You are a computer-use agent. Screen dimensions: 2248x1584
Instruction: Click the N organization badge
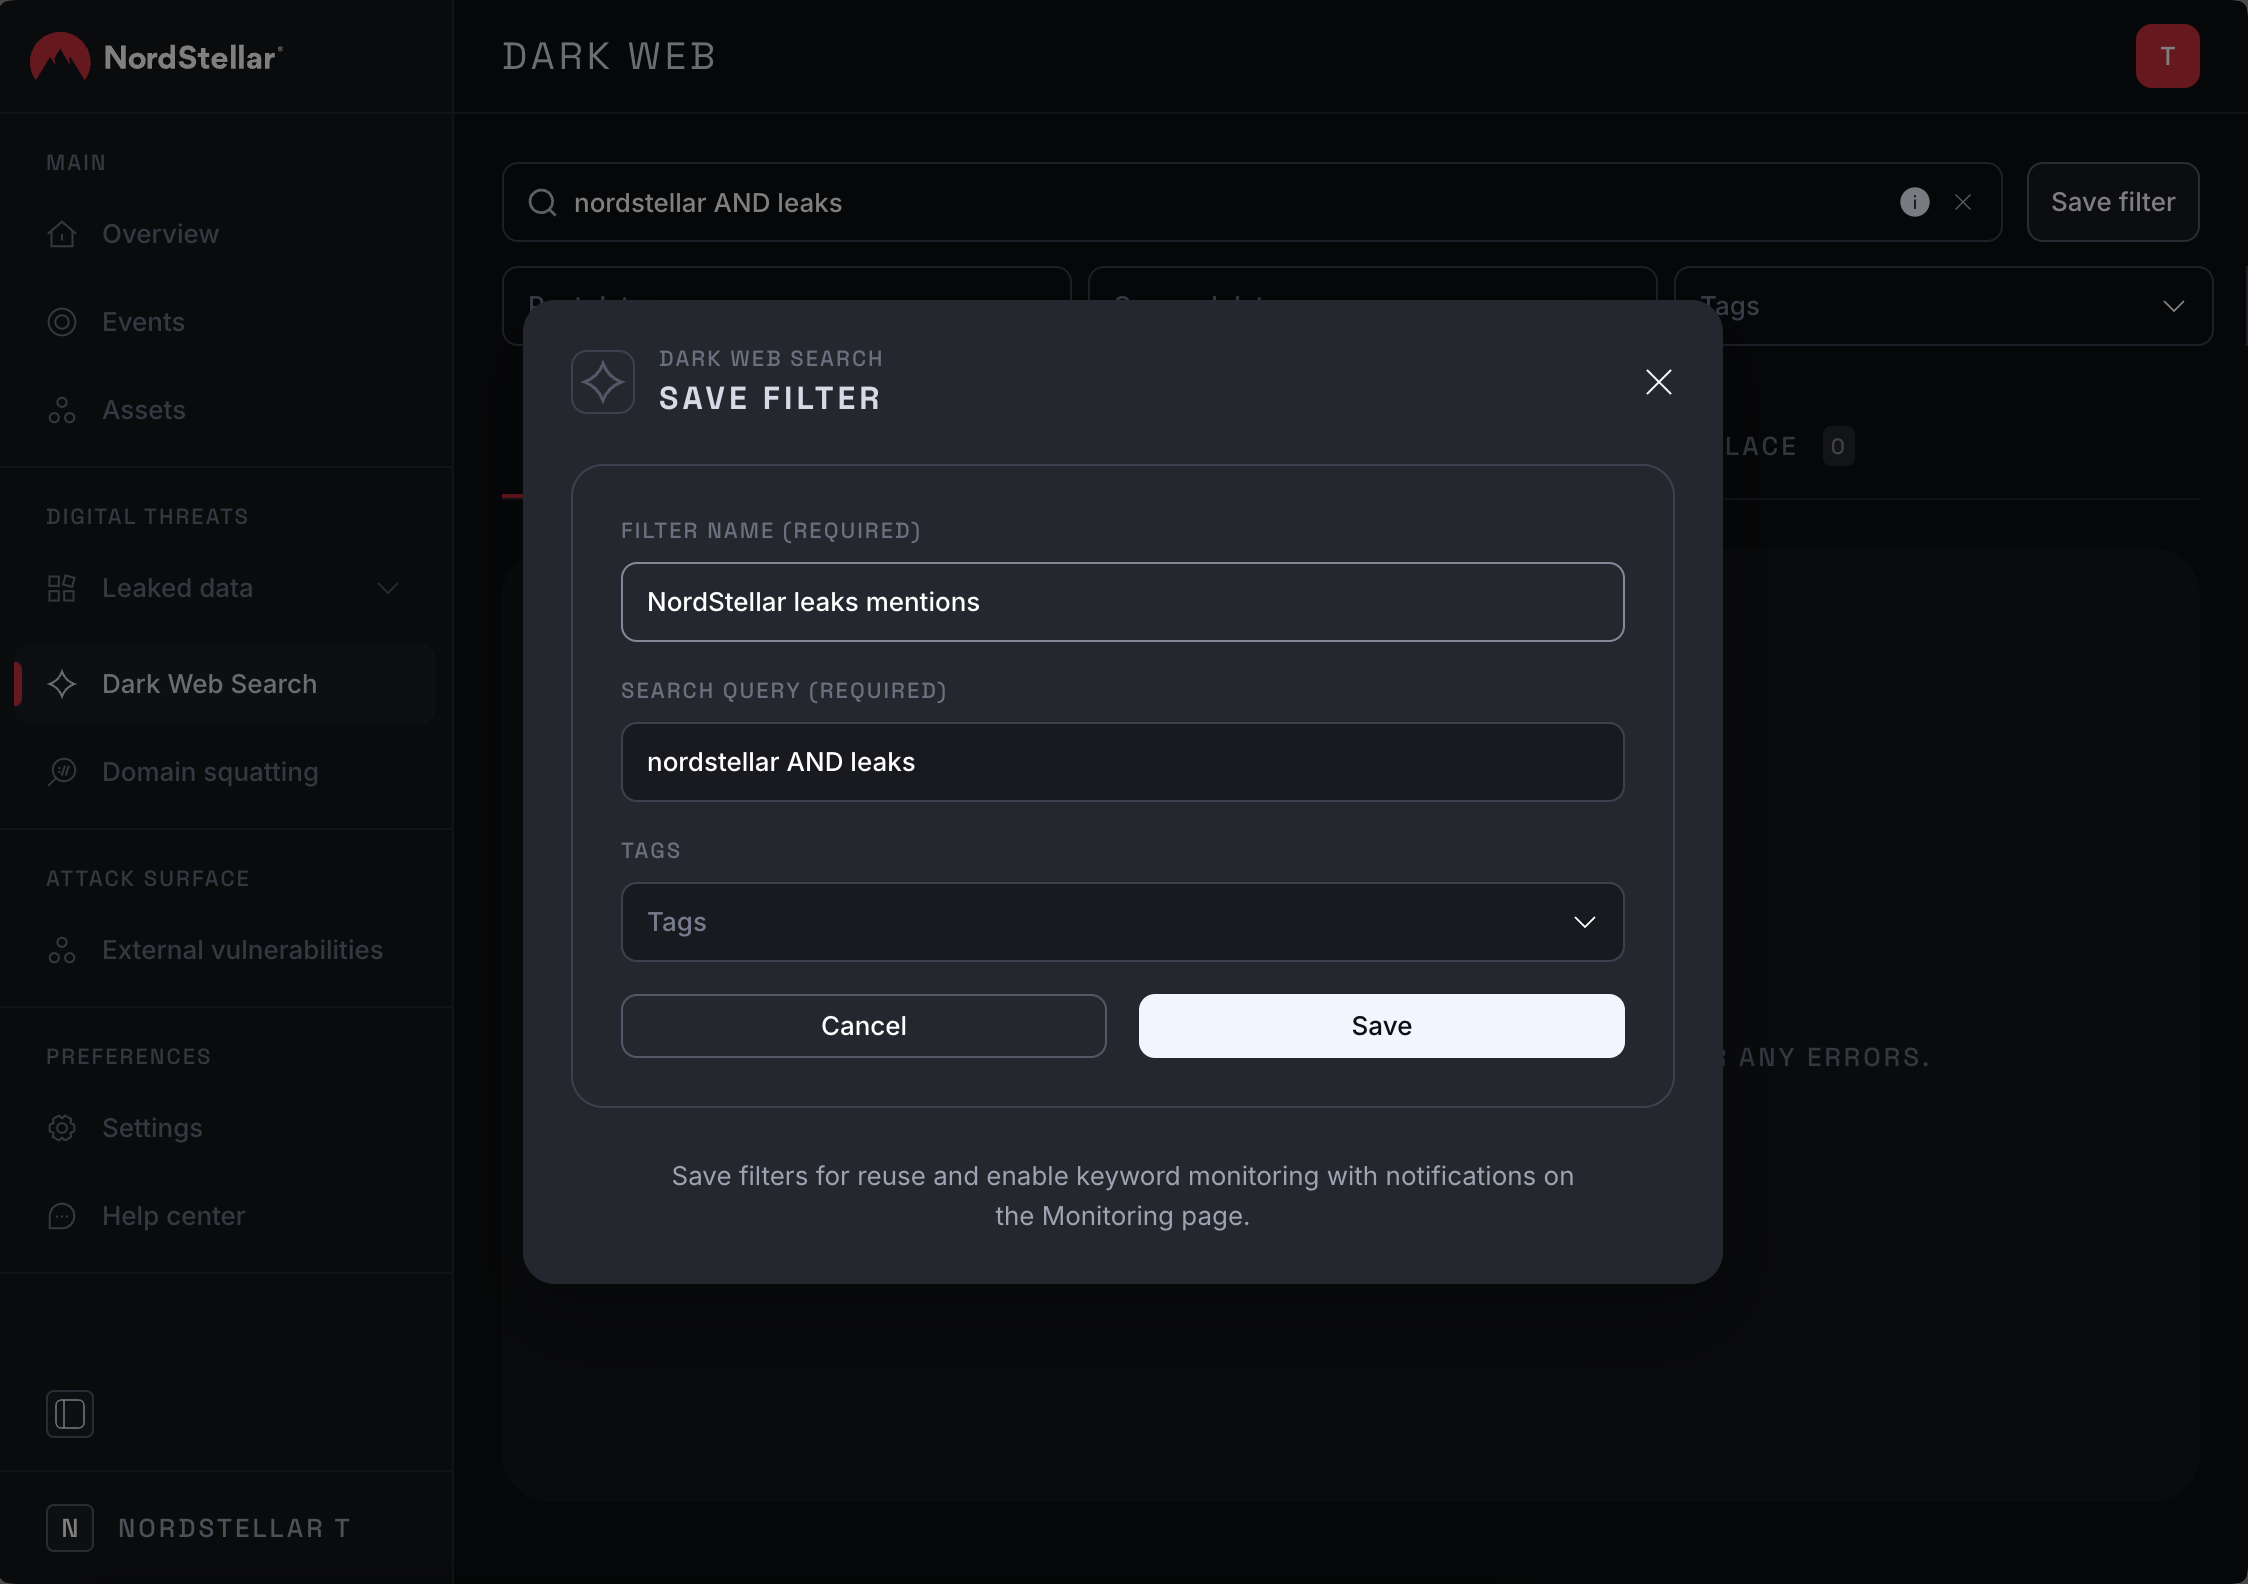(x=70, y=1528)
